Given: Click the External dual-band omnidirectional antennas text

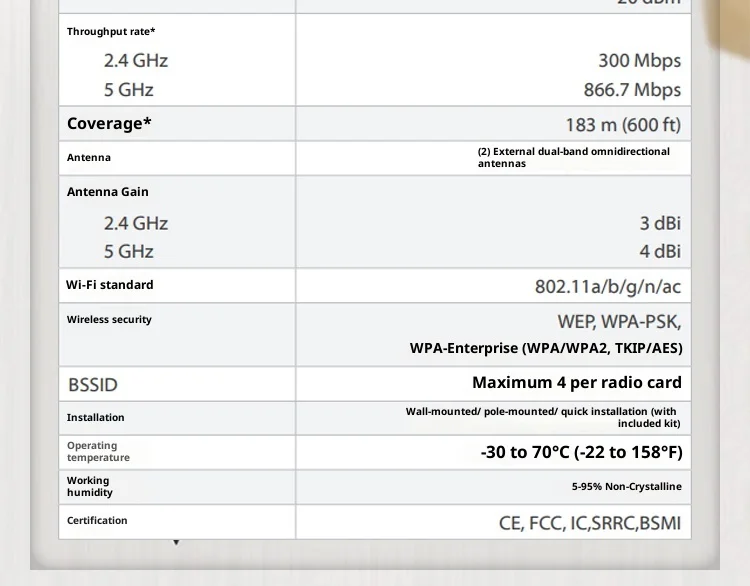Looking at the screenshot, I should coord(573,157).
